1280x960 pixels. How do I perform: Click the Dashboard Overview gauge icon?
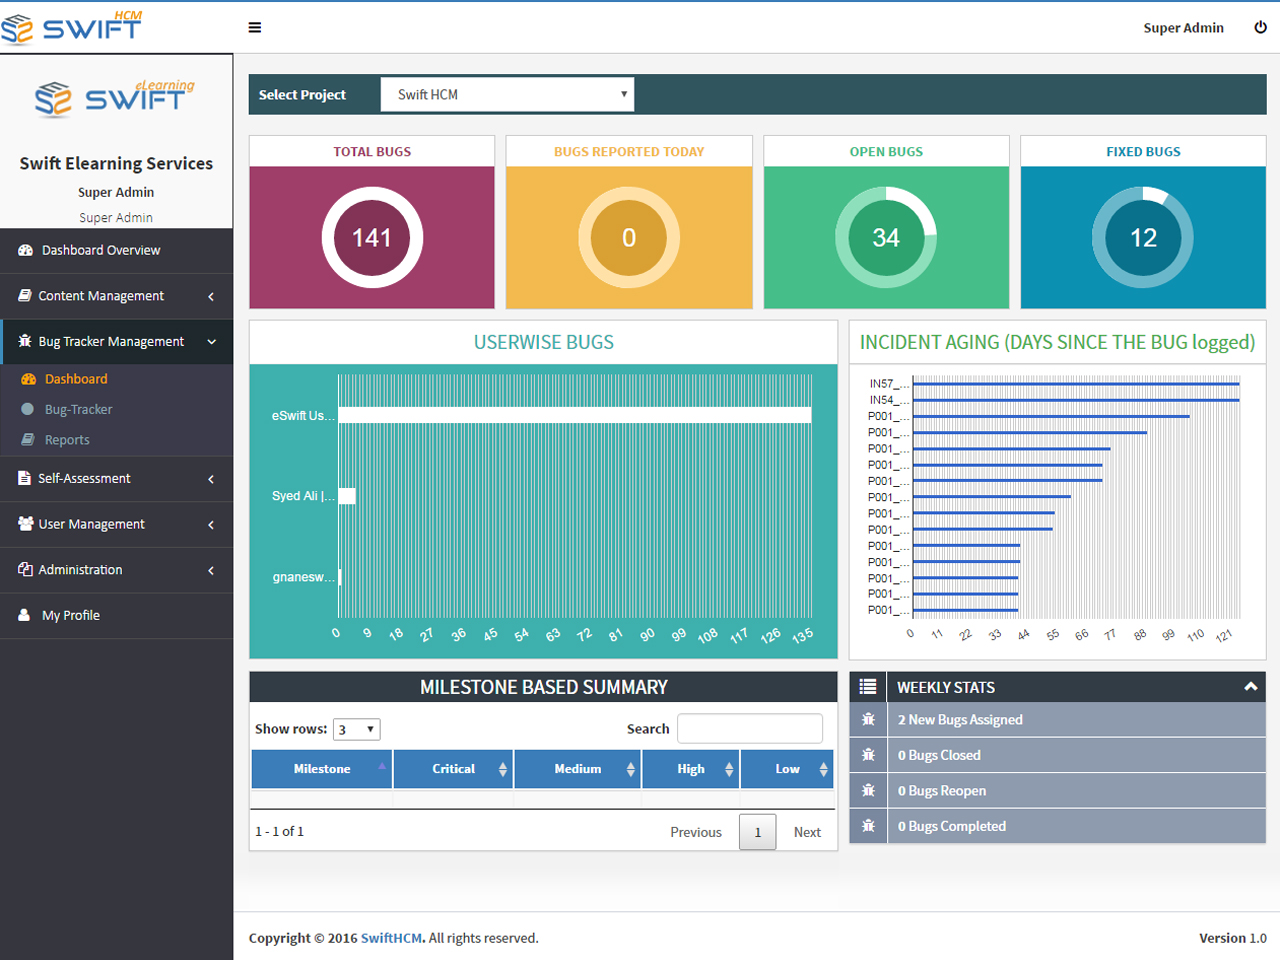pos(25,251)
